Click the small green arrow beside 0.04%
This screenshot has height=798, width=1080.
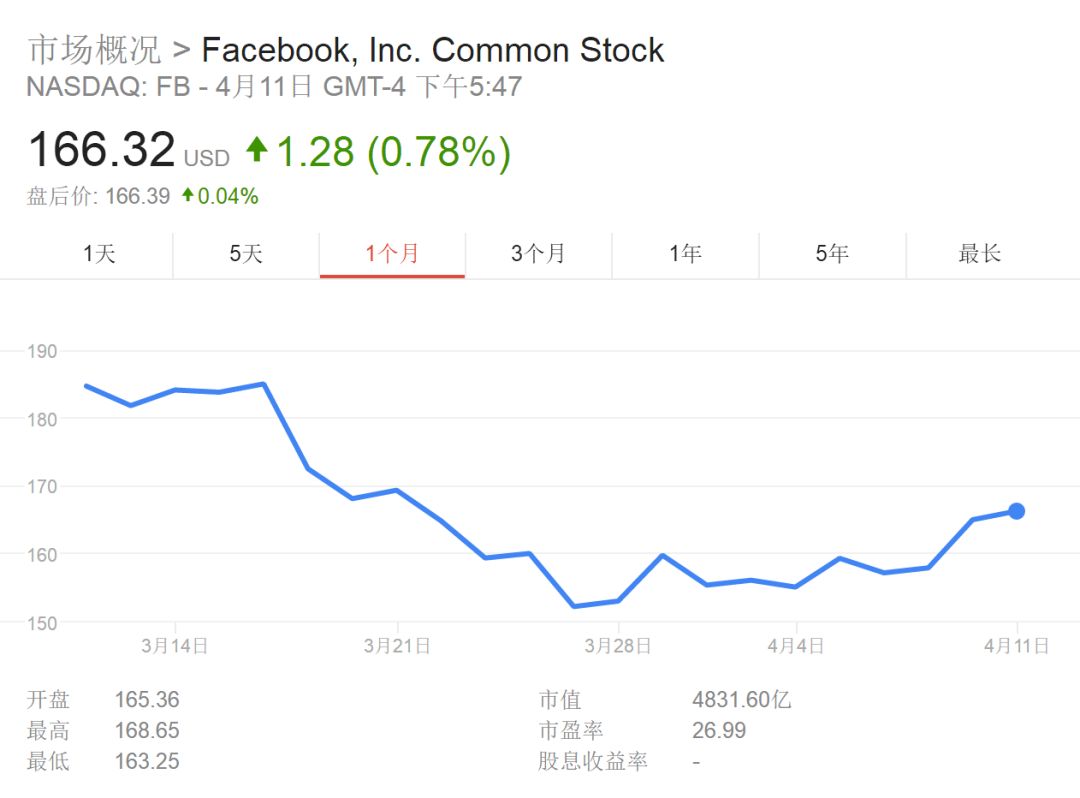(x=187, y=196)
